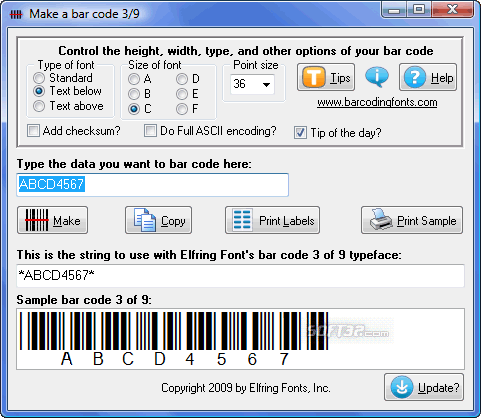The image size is (481, 418).
Task: Open Tips with the orange T button
Action: [326, 77]
